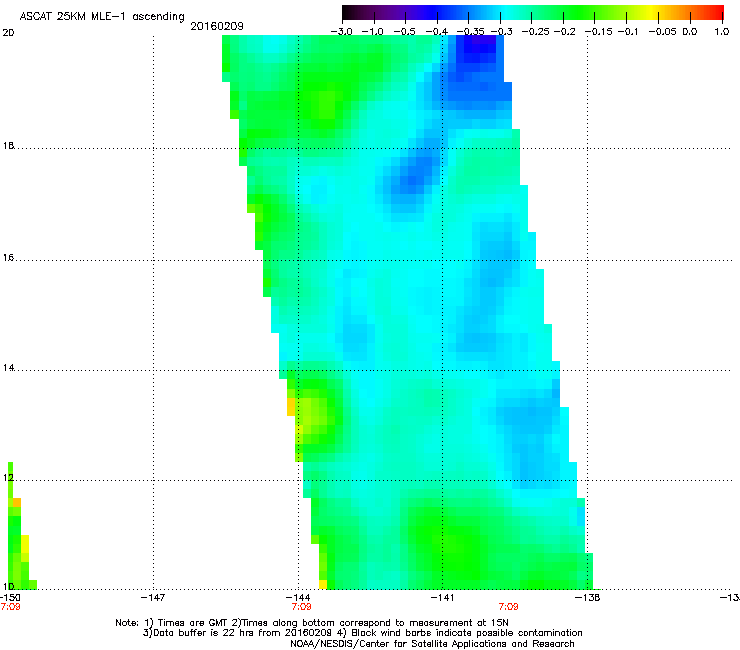Select the latitude axis label '10'
The image size is (740, 650).
(x=8, y=586)
